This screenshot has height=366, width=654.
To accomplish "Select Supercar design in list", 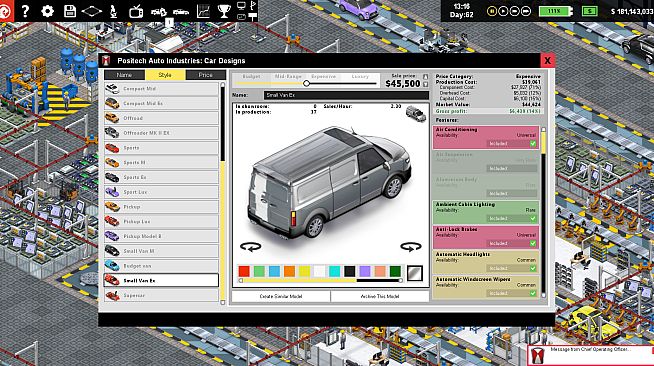I will 161,296.
